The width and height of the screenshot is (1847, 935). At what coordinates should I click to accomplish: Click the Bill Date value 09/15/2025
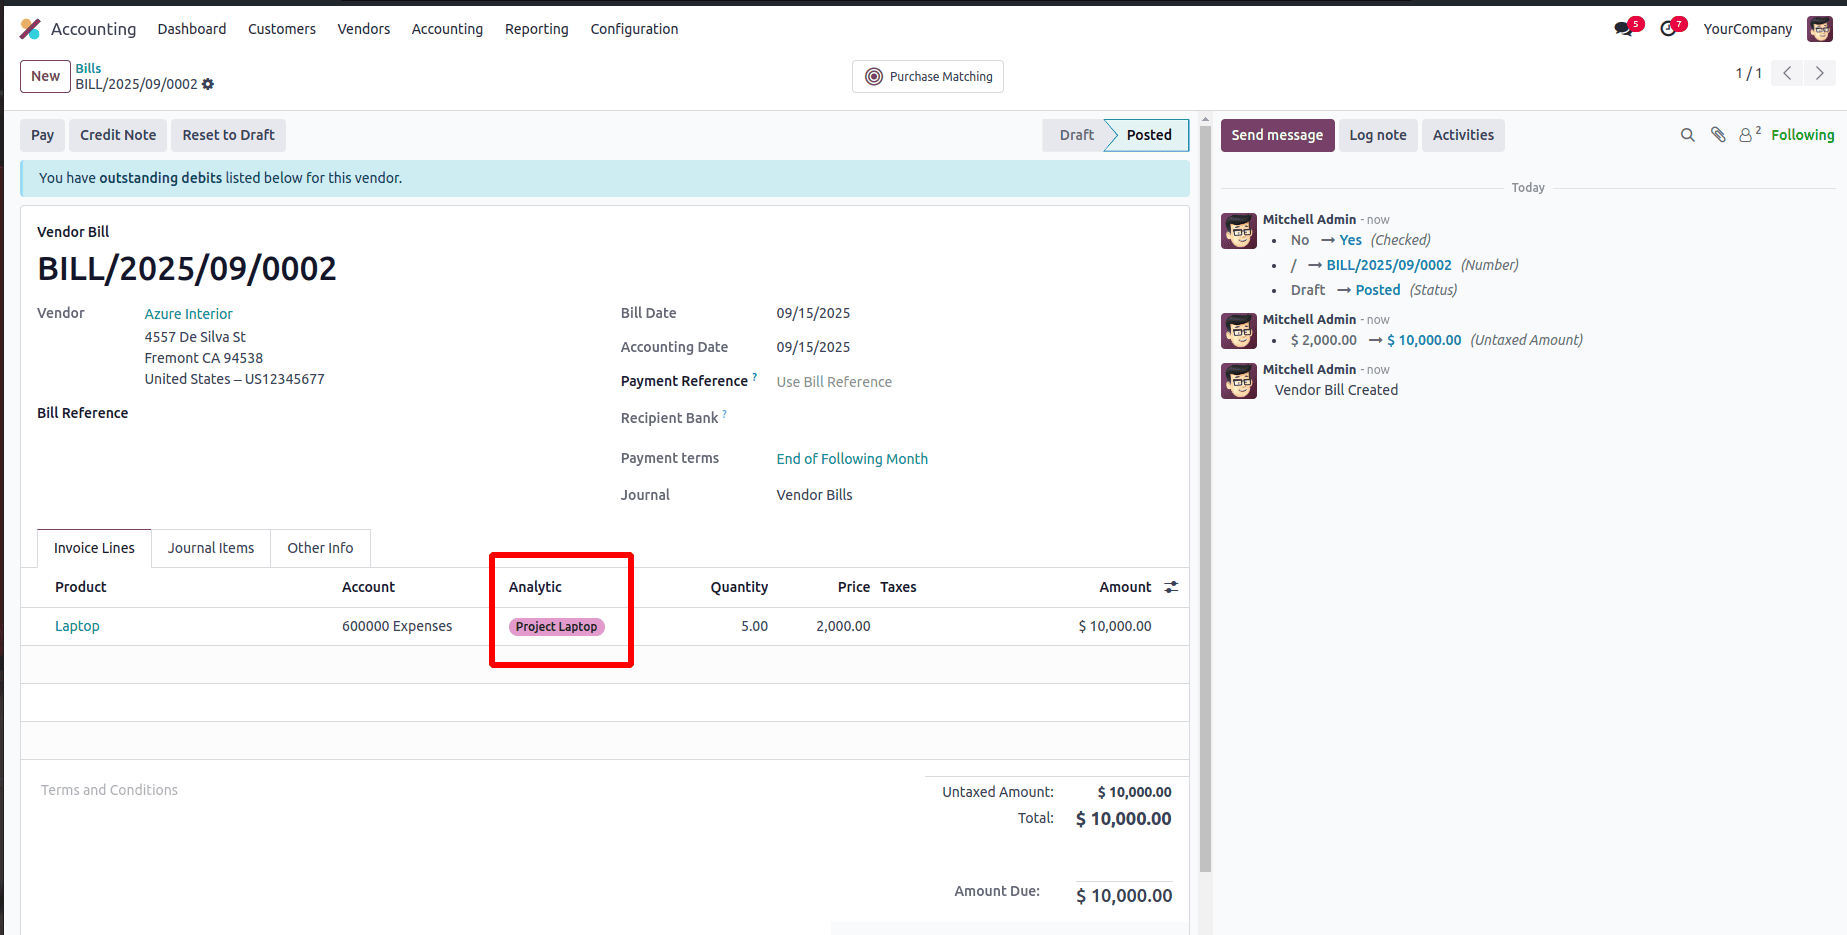point(813,313)
